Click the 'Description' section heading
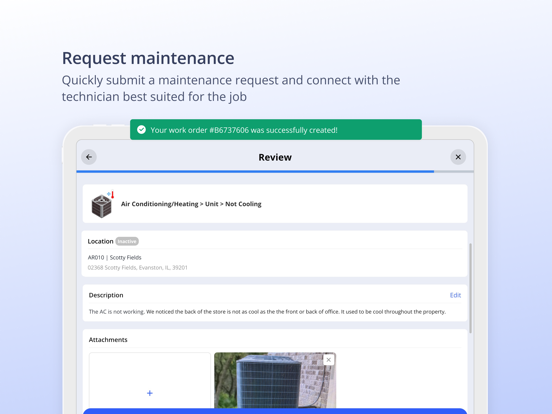Viewport: 552px width, 414px height. (106, 295)
